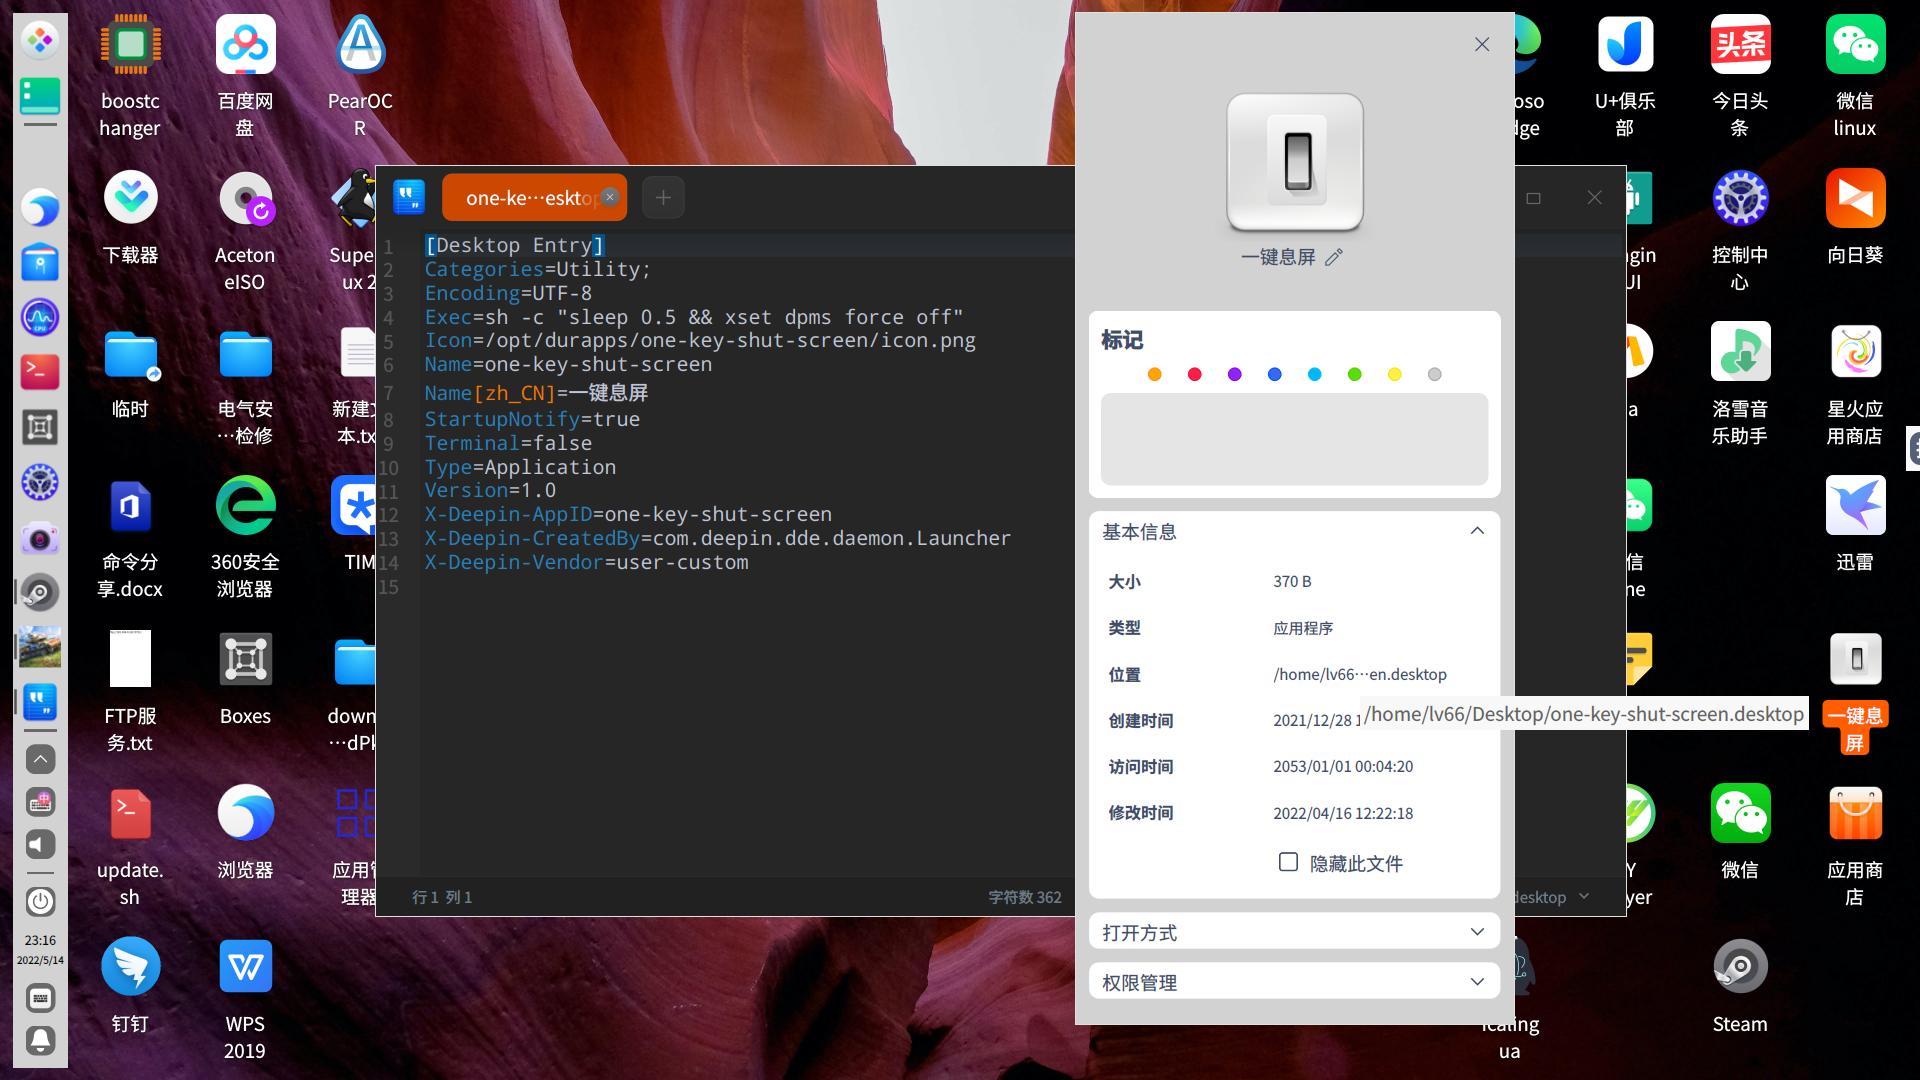Open the 360安全浏览器 desktop icon
Viewport: 1920px width, 1080px height.
245,506
